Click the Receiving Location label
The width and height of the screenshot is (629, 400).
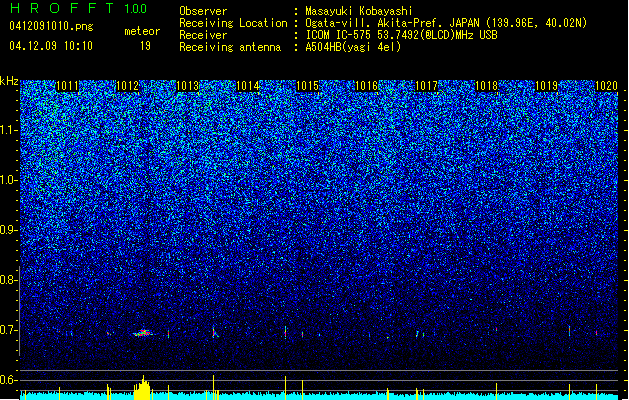(x=233, y=23)
